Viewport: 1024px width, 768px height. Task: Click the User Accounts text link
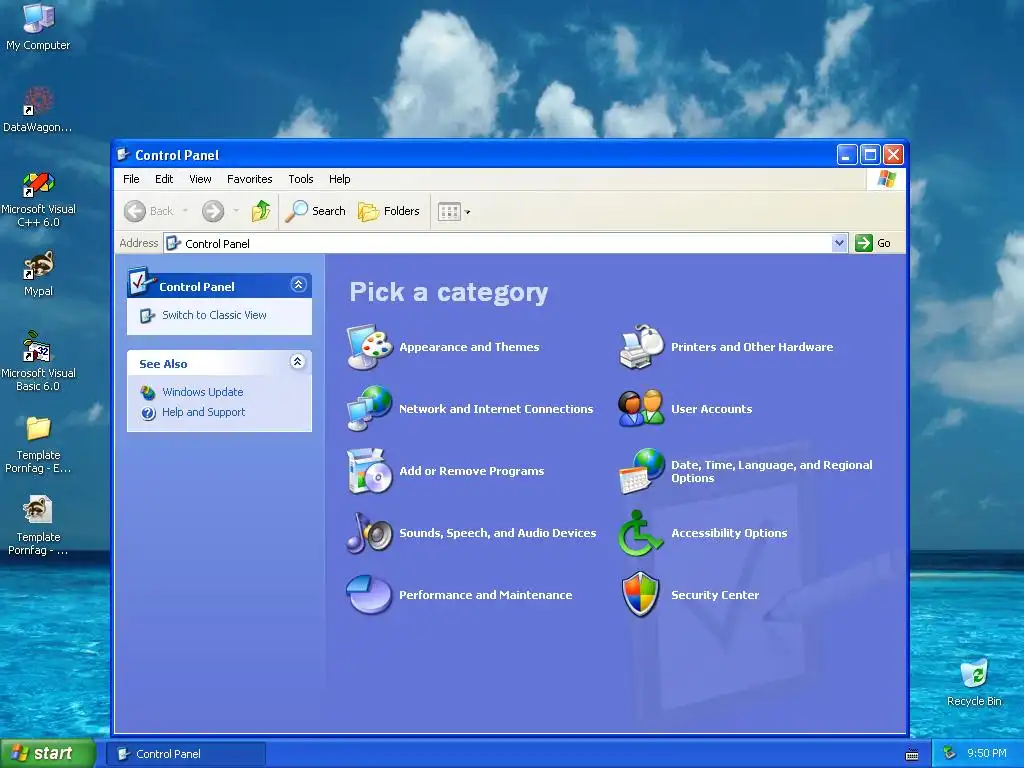coord(711,409)
